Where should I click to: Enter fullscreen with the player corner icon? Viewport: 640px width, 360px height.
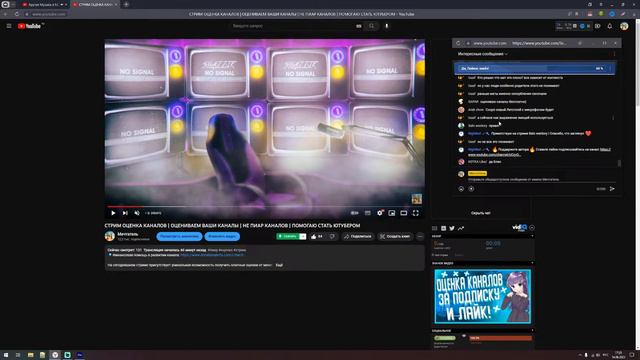click(x=416, y=213)
